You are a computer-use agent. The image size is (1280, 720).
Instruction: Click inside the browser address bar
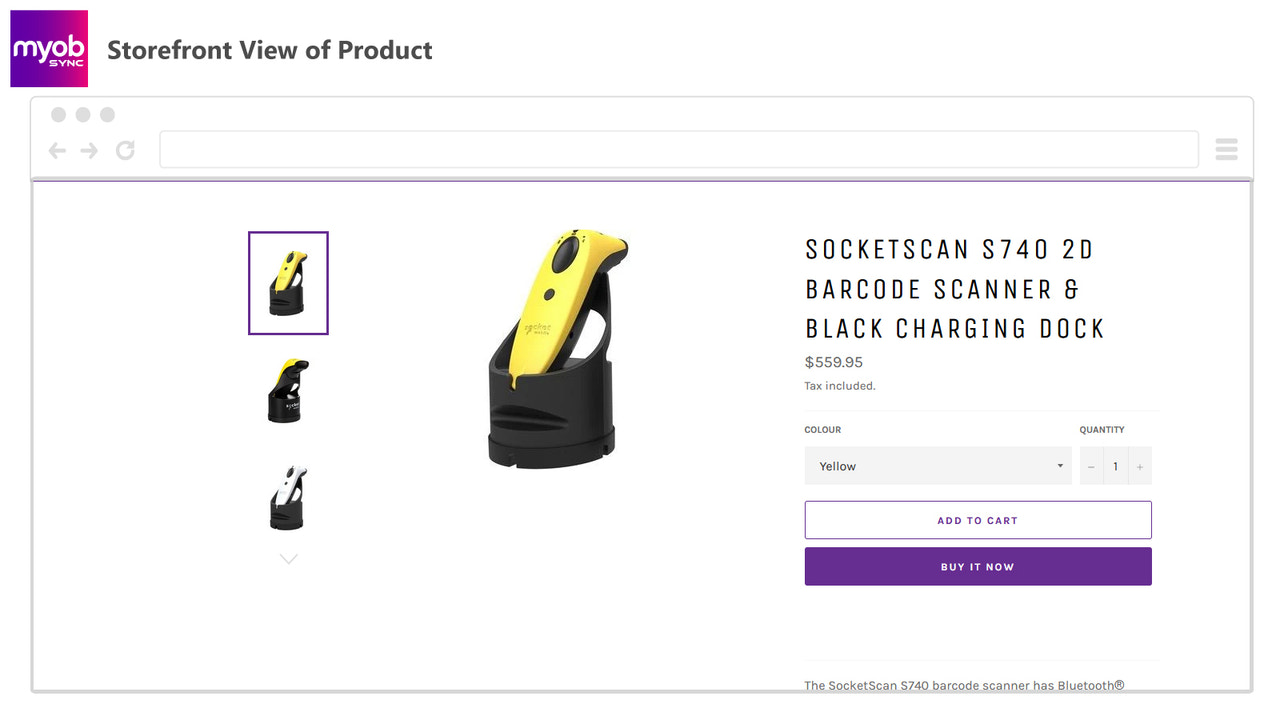(x=680, y=148)
